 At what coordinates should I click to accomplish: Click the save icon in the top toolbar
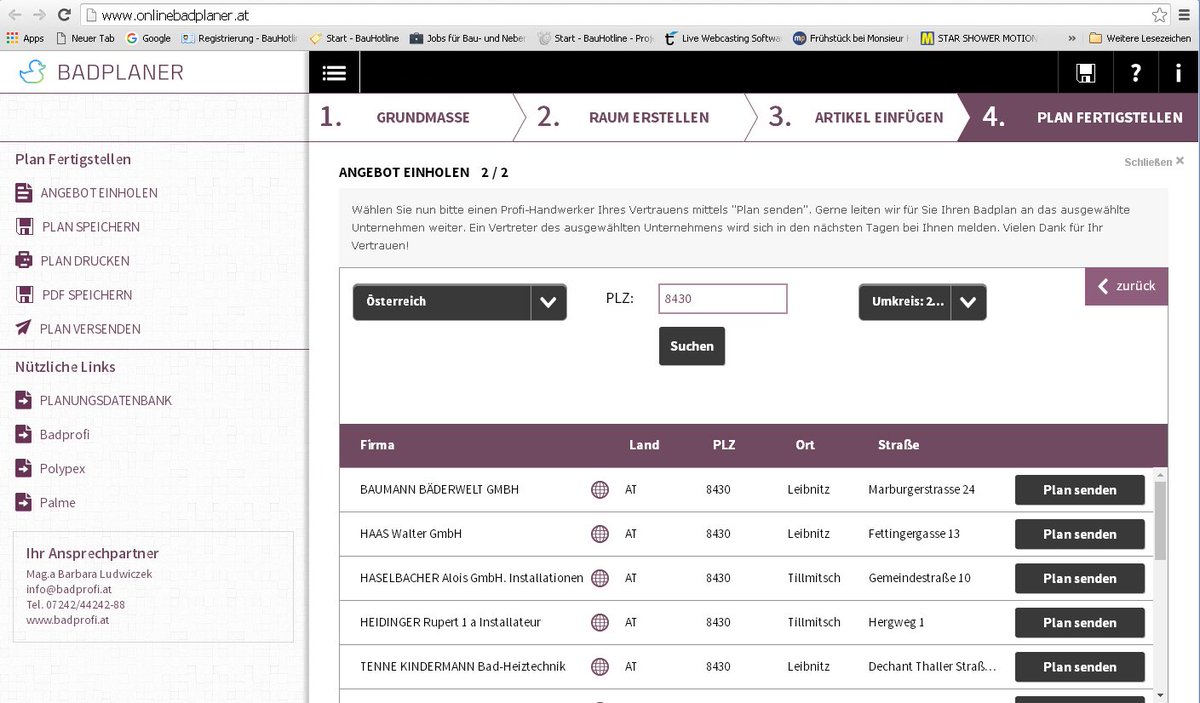(x=1084, y=71)
